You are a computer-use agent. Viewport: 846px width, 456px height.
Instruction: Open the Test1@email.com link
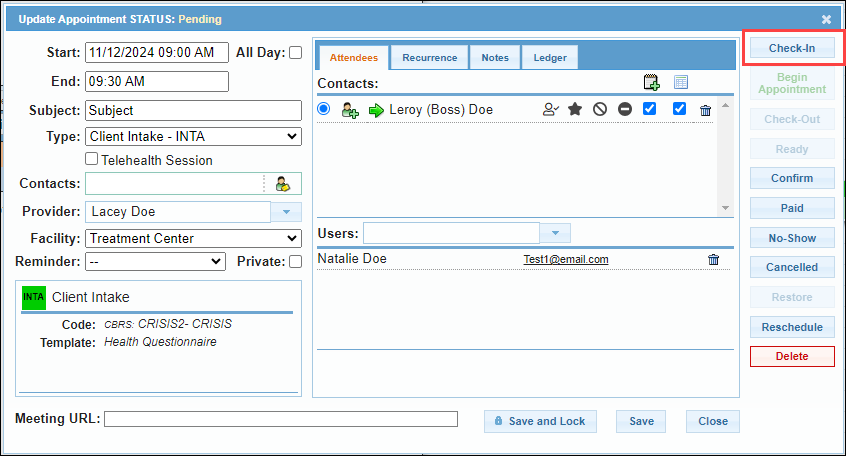point(566,259)
